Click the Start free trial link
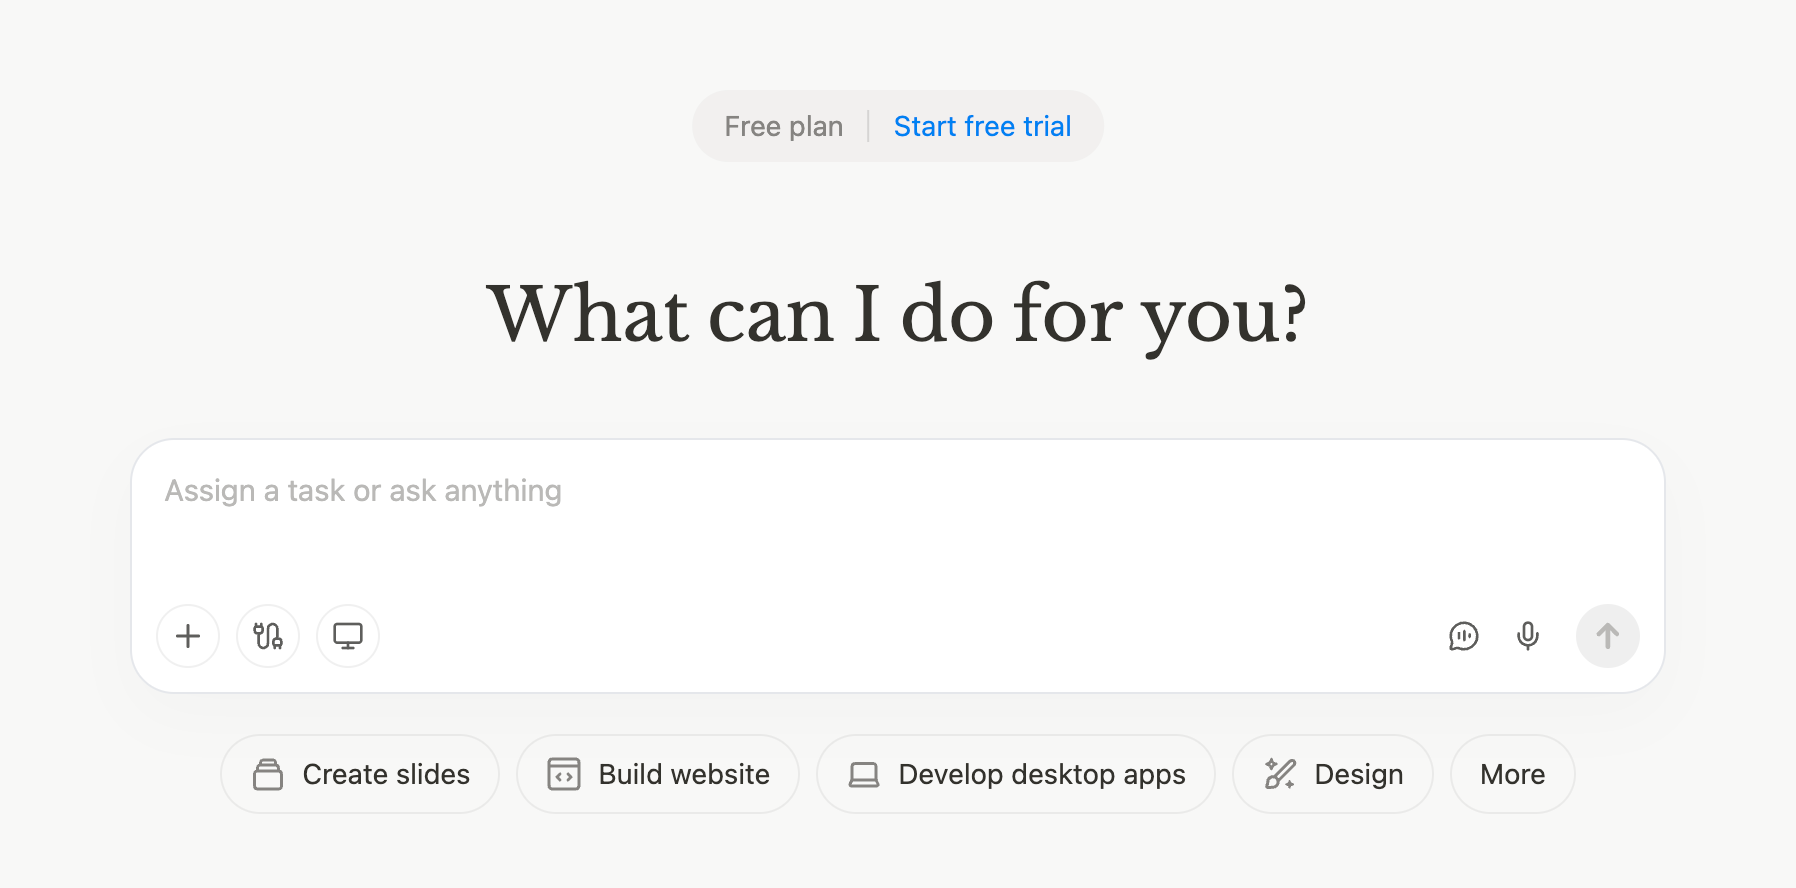The height and width of the screenshot is (888, 1796). [x=982, y=126]
